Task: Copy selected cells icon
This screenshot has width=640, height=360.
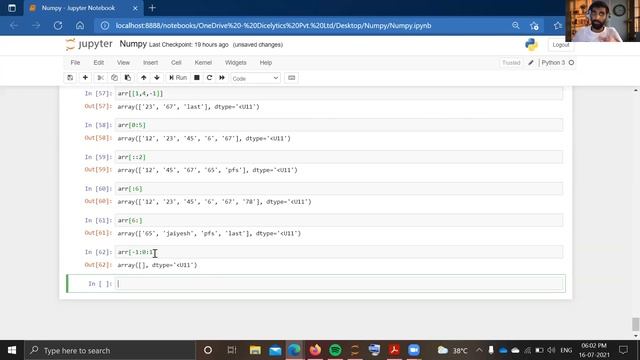Action: point(114,78)
